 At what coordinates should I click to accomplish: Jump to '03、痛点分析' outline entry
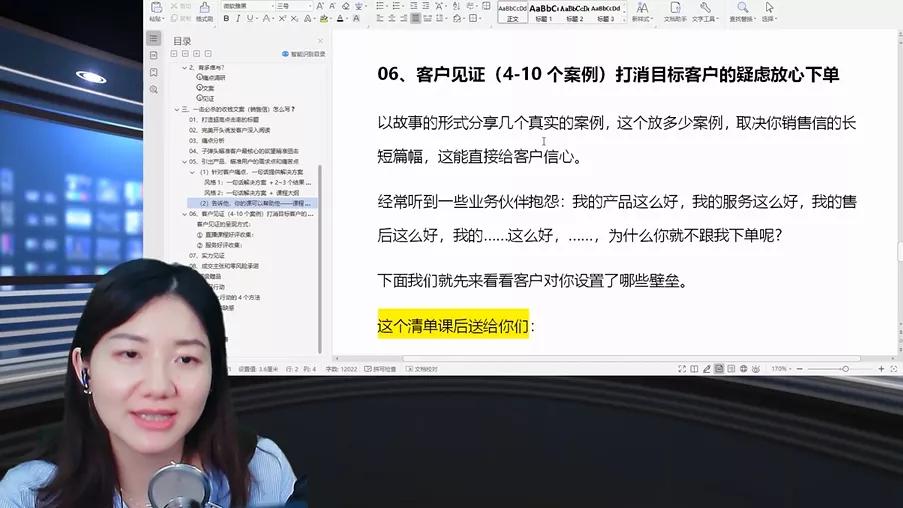pos(207,141)
